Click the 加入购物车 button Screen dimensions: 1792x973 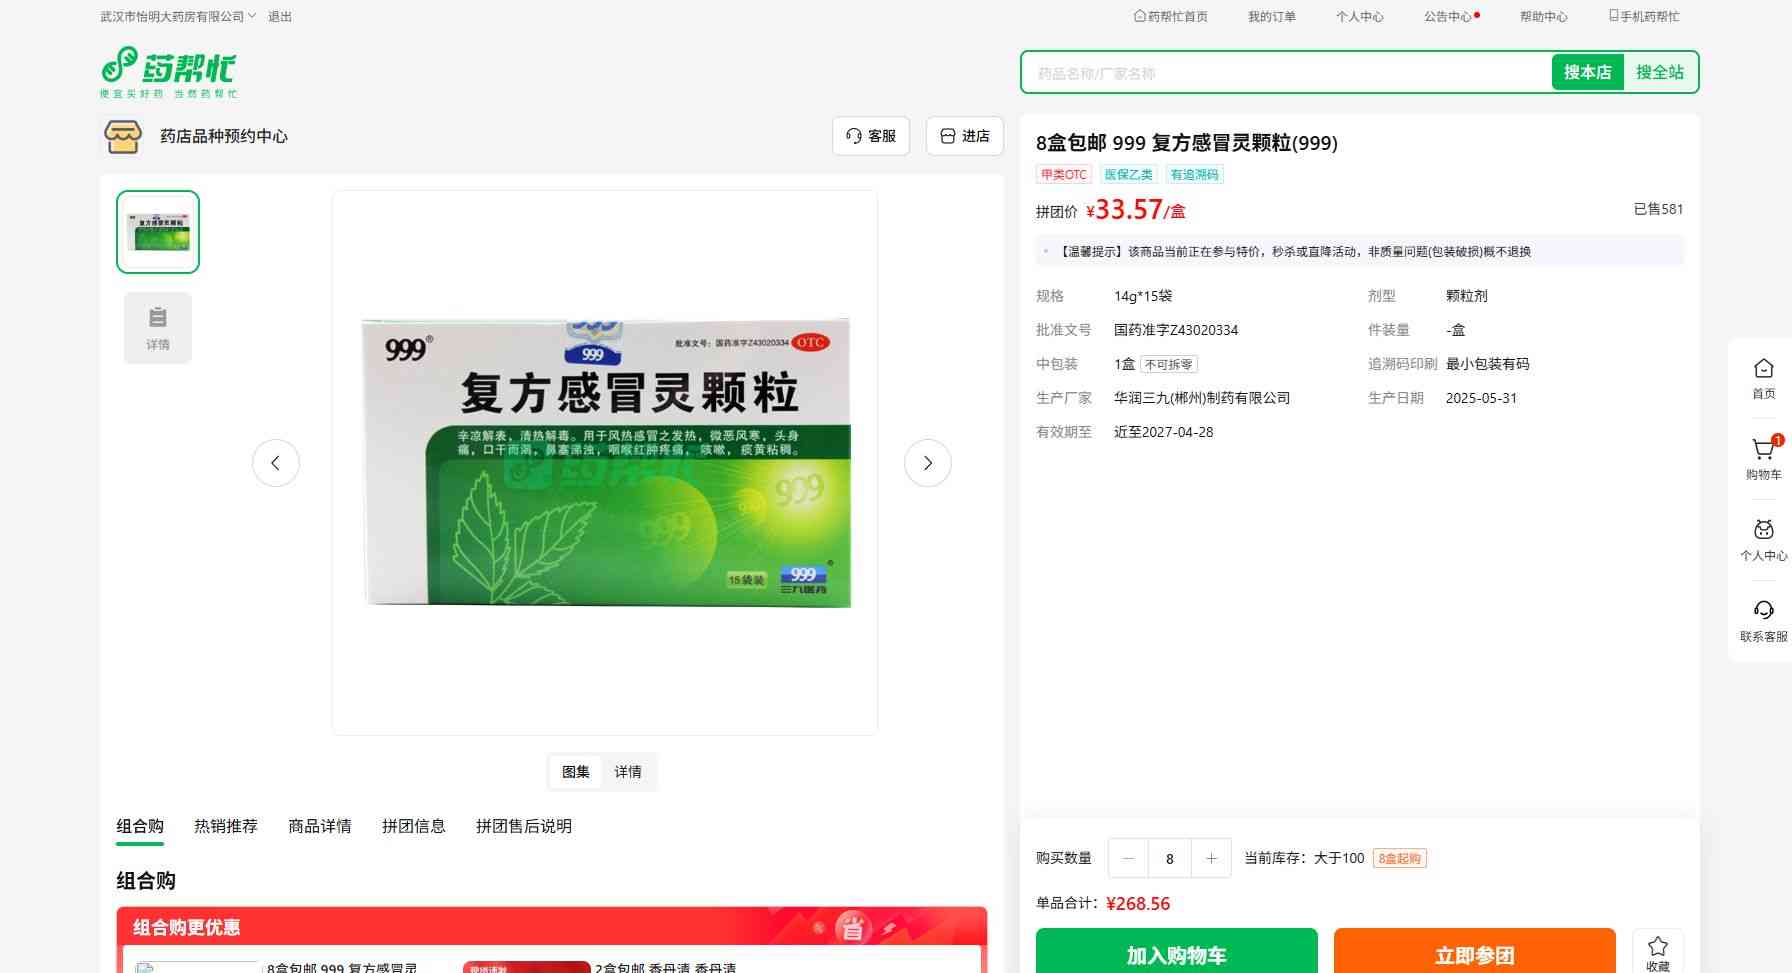pyautogui.click(x=1176, y=954)
